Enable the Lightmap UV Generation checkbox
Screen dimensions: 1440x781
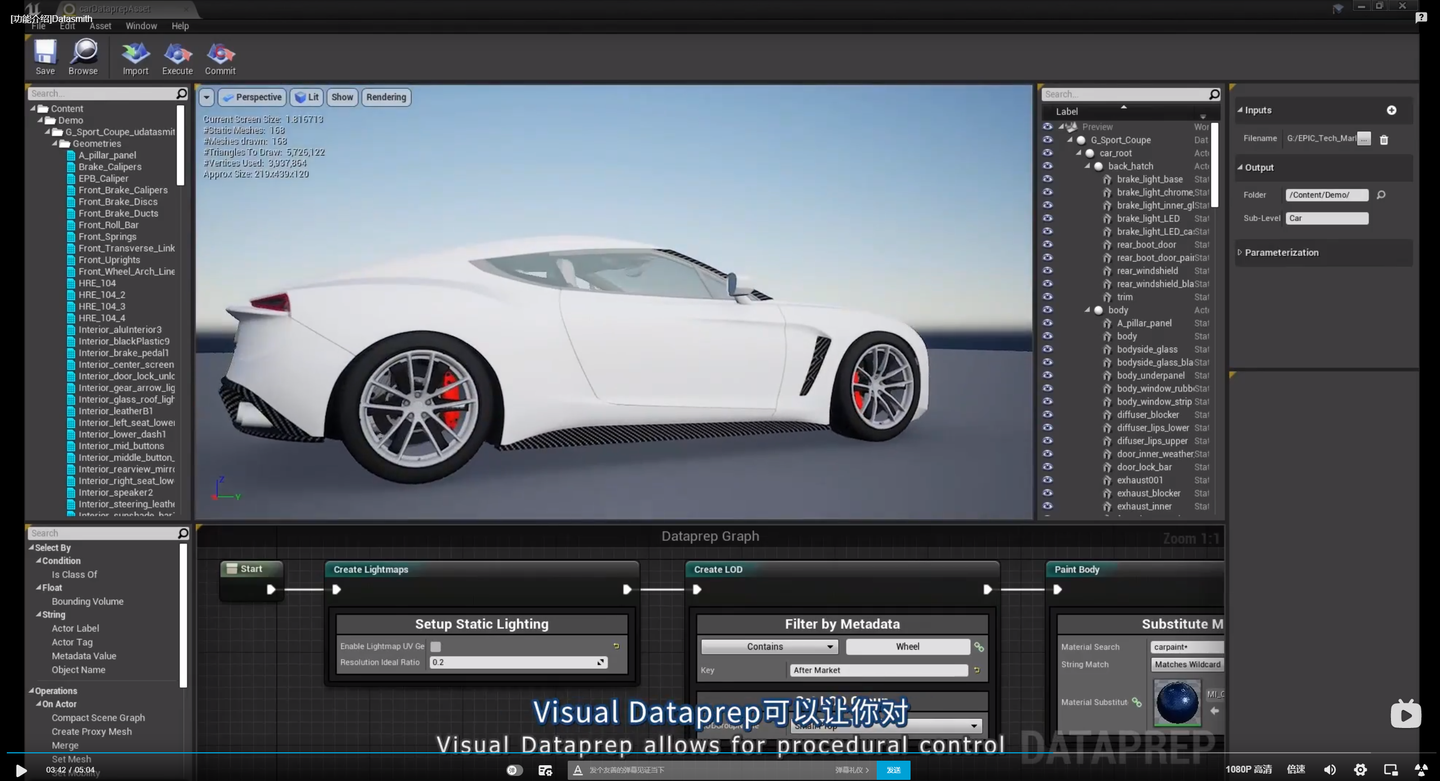pos(435,647)
